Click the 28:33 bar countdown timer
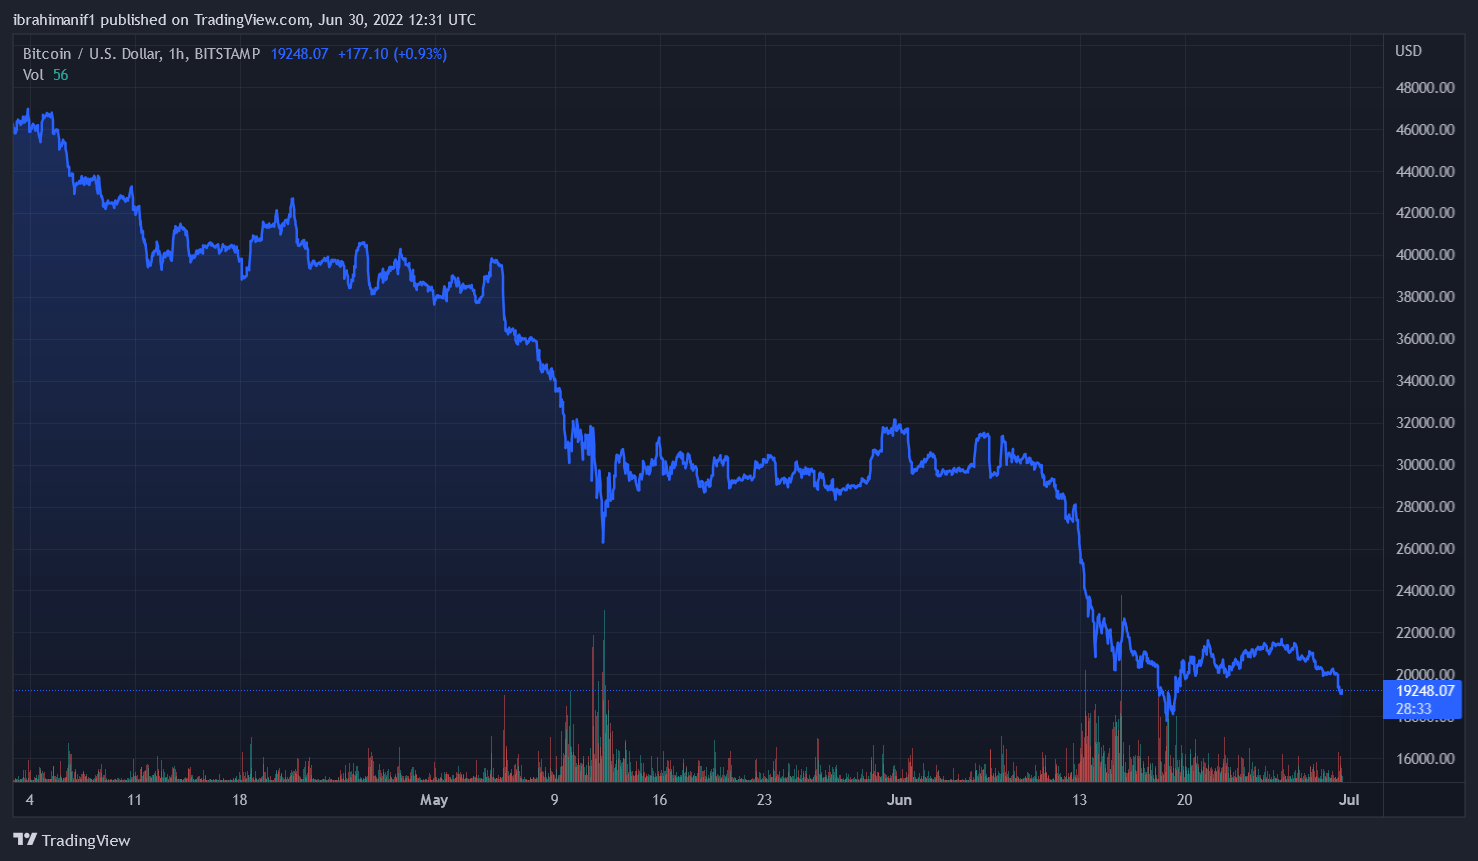1478x861 pixels. (x=1412, y=708)
